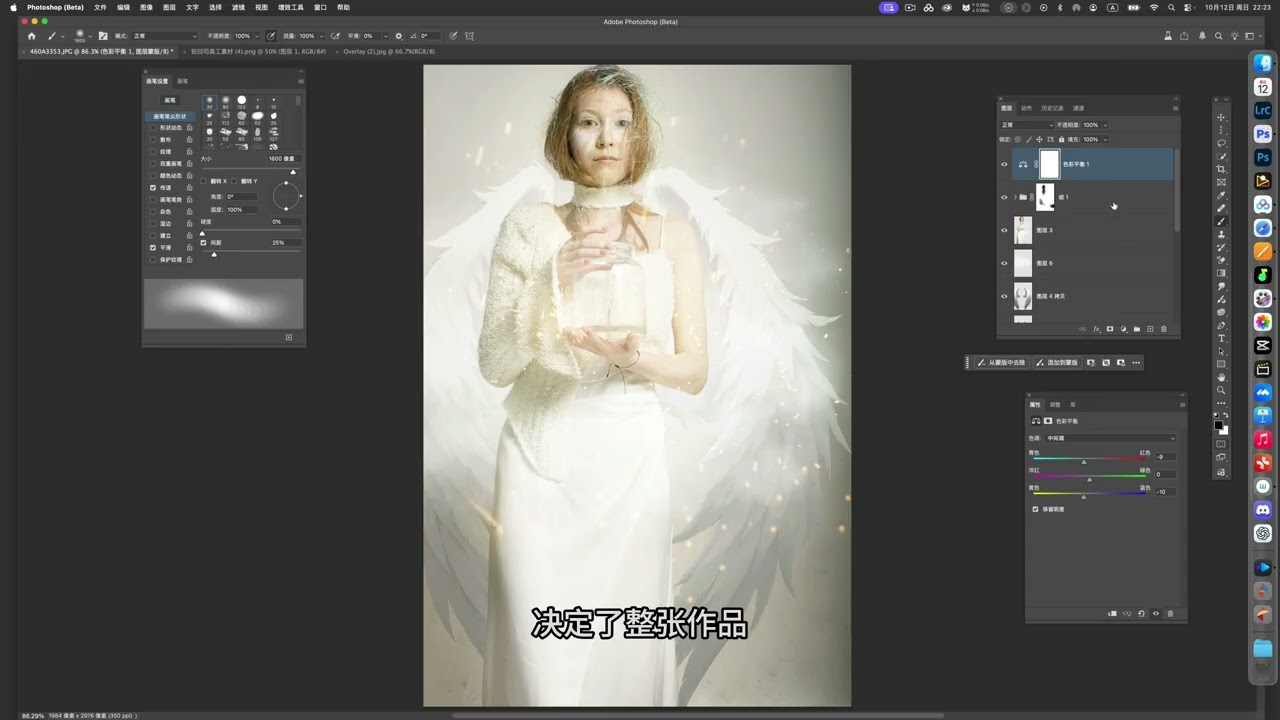This screenshot has width=1280, height=720.
Task: Click the foreground color swatch
Action: [x=1219, y=423]
